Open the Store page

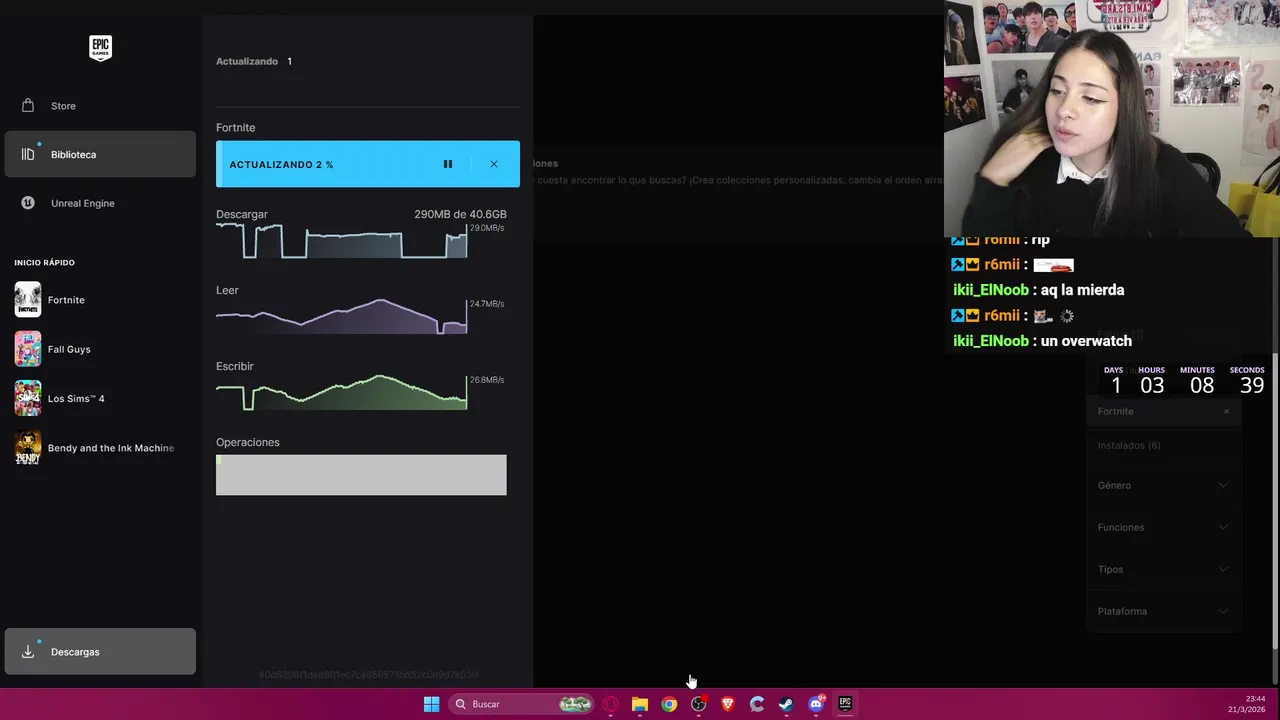click(x=100, y=106)
